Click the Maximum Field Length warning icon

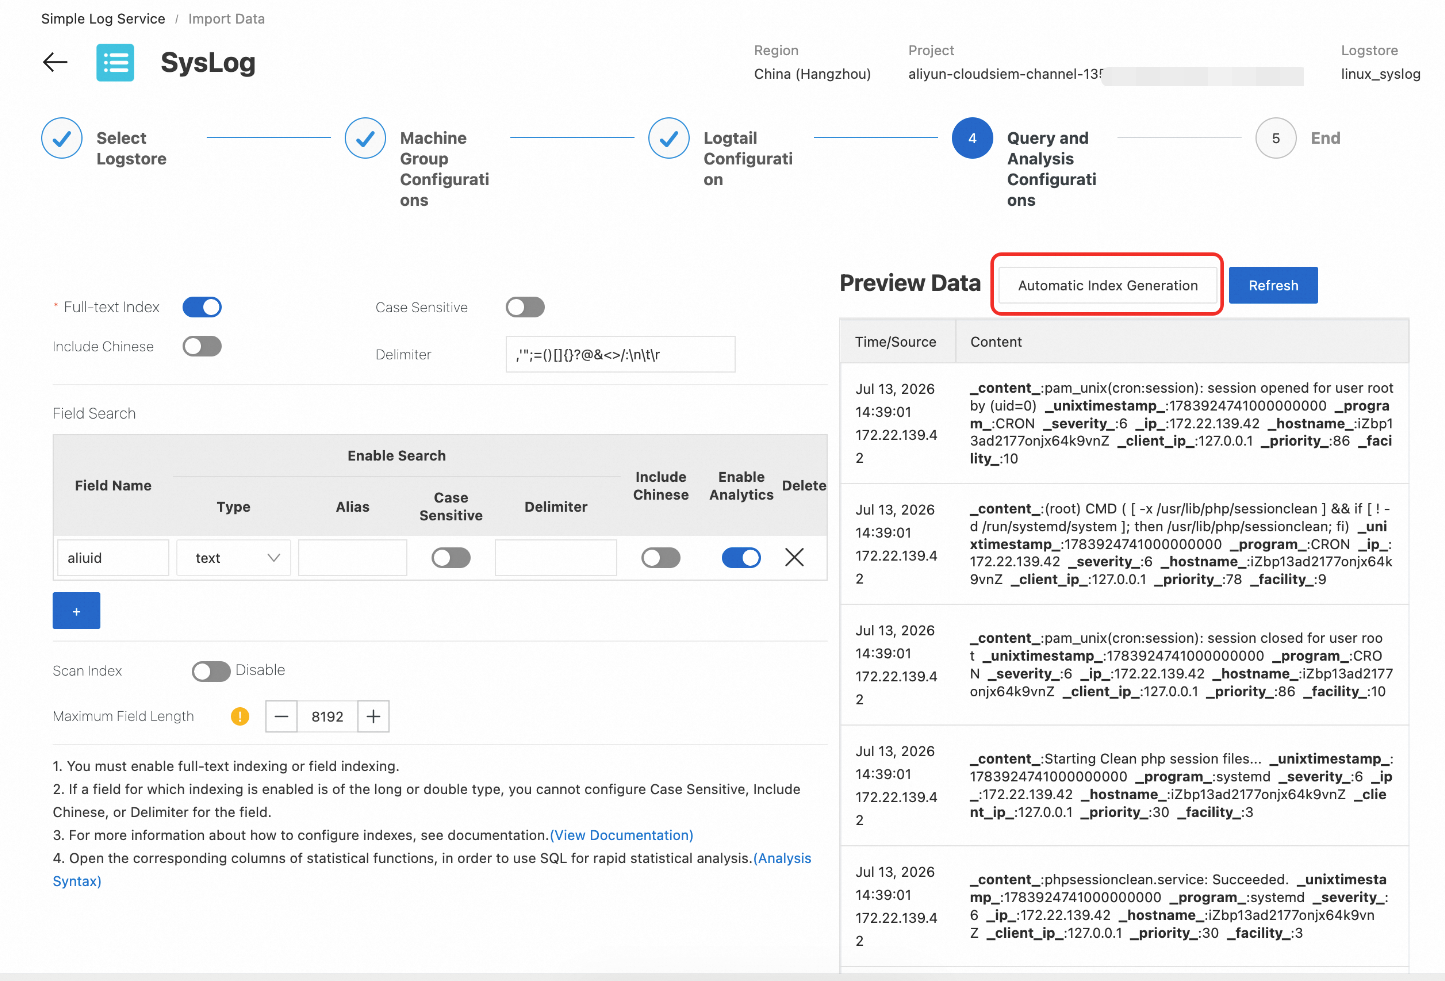coord(240,716)
